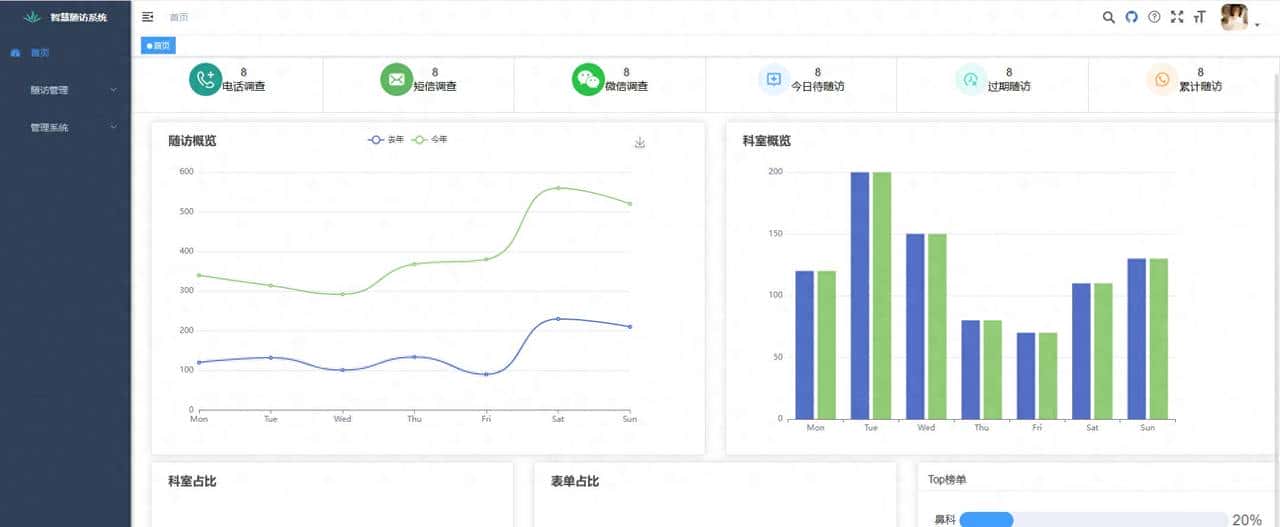
Task: Click the 过期随访 clock icon
Action: click(970, 80)
